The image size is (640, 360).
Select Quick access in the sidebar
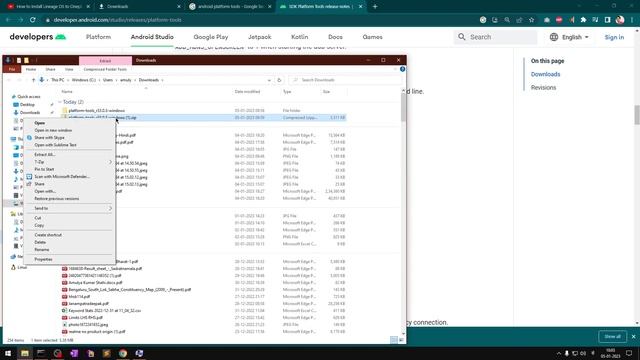pos(29,97)
